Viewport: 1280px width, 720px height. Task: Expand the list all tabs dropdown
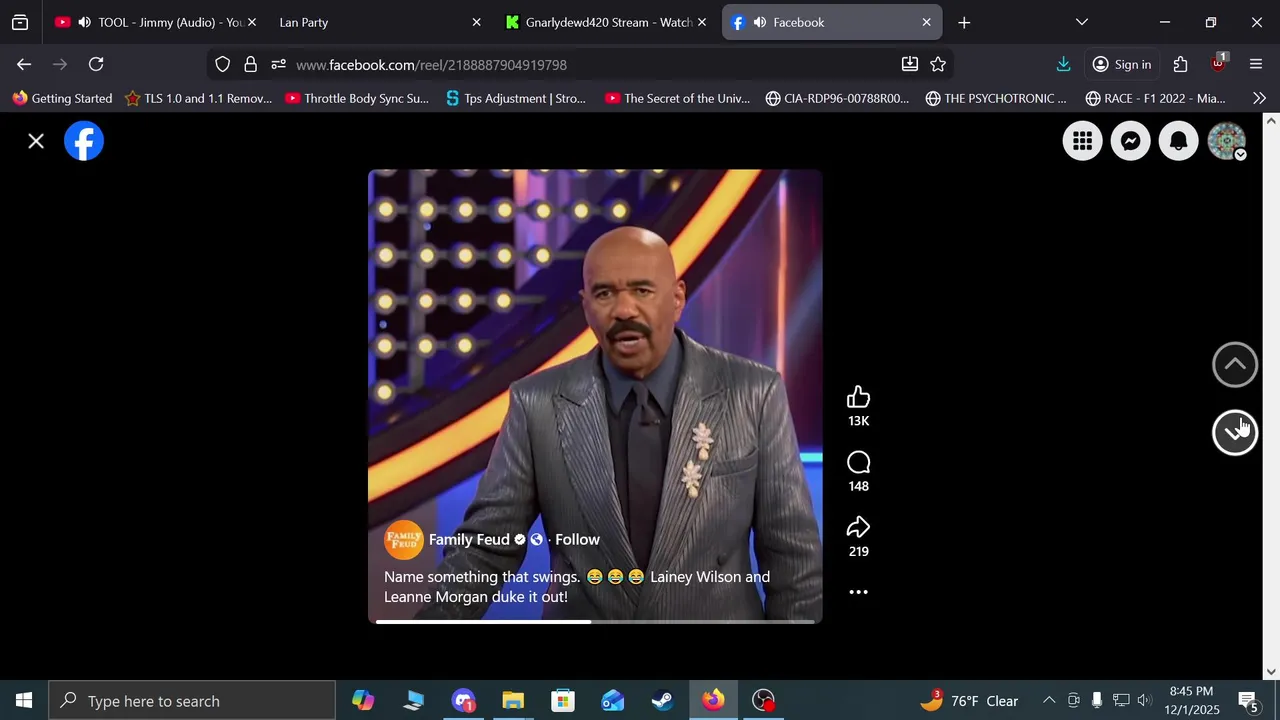(x=1082, y=22)
